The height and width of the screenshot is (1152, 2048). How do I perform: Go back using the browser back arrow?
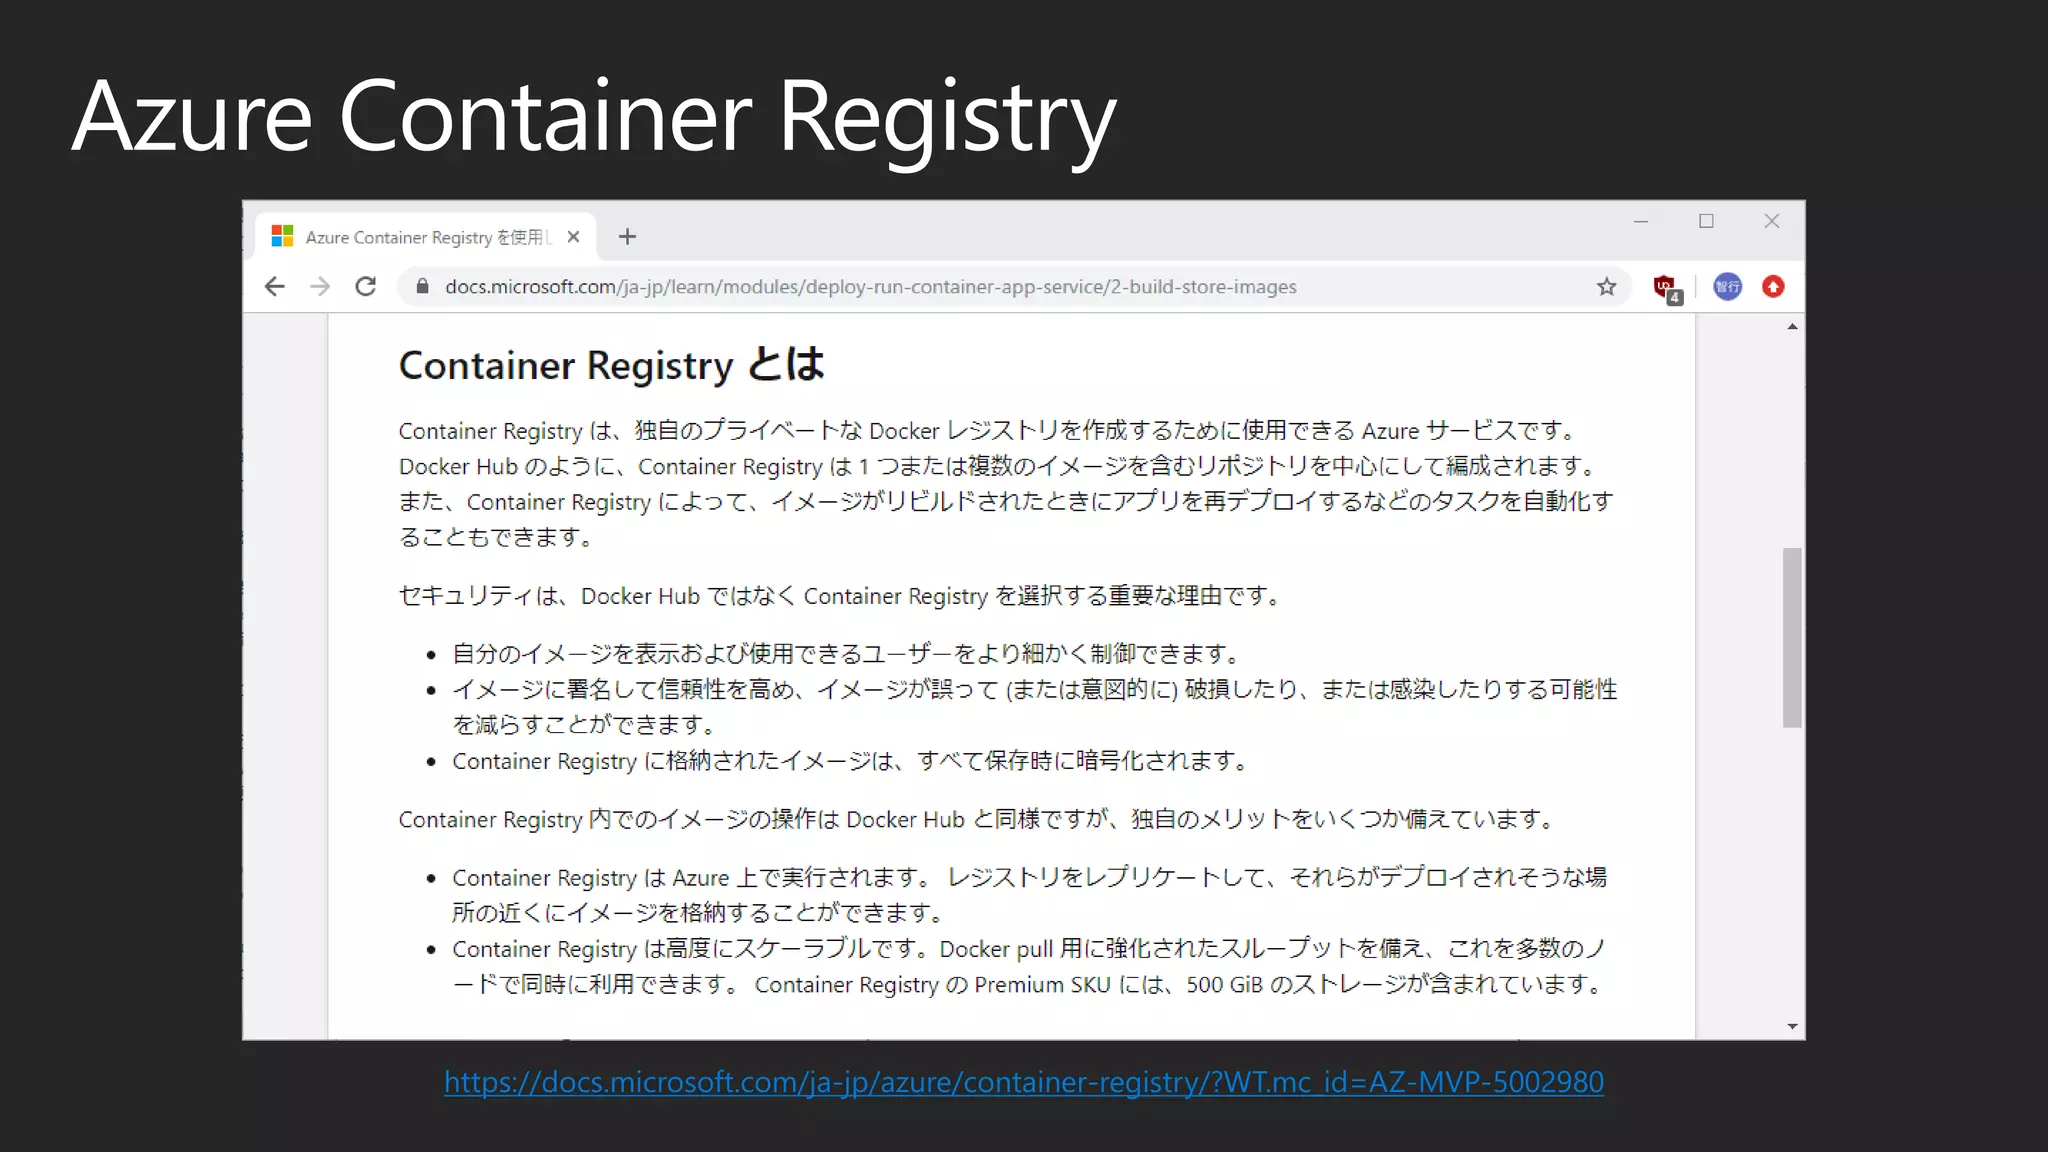click(274, 287)
